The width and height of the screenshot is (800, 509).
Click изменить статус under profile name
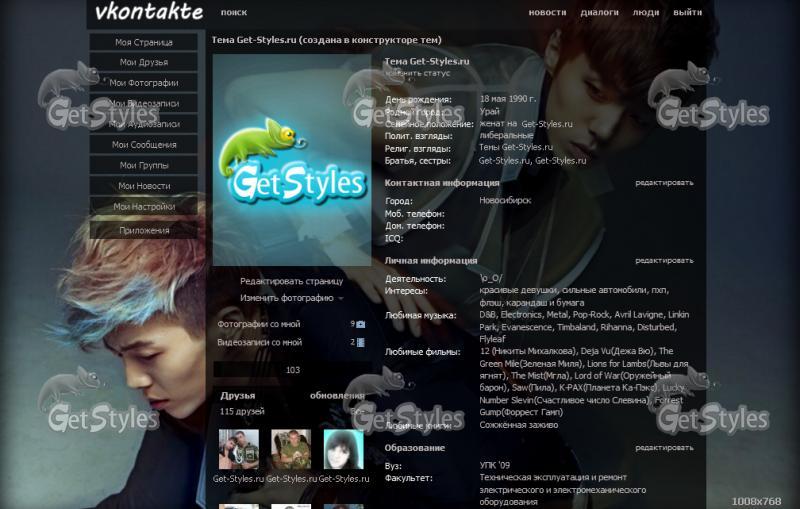pos(418,73)
